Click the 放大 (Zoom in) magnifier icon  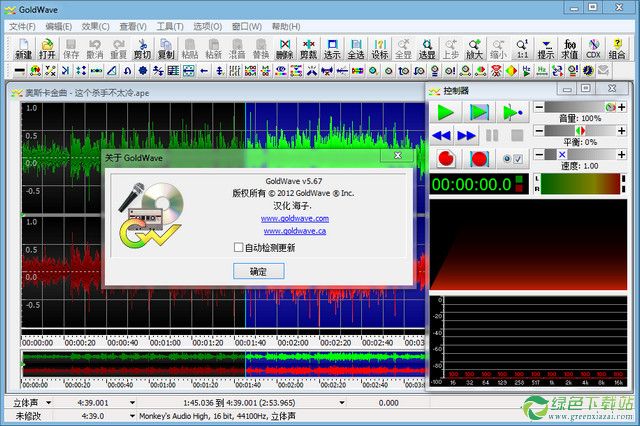pyautogui.click(x=474, y=49)
